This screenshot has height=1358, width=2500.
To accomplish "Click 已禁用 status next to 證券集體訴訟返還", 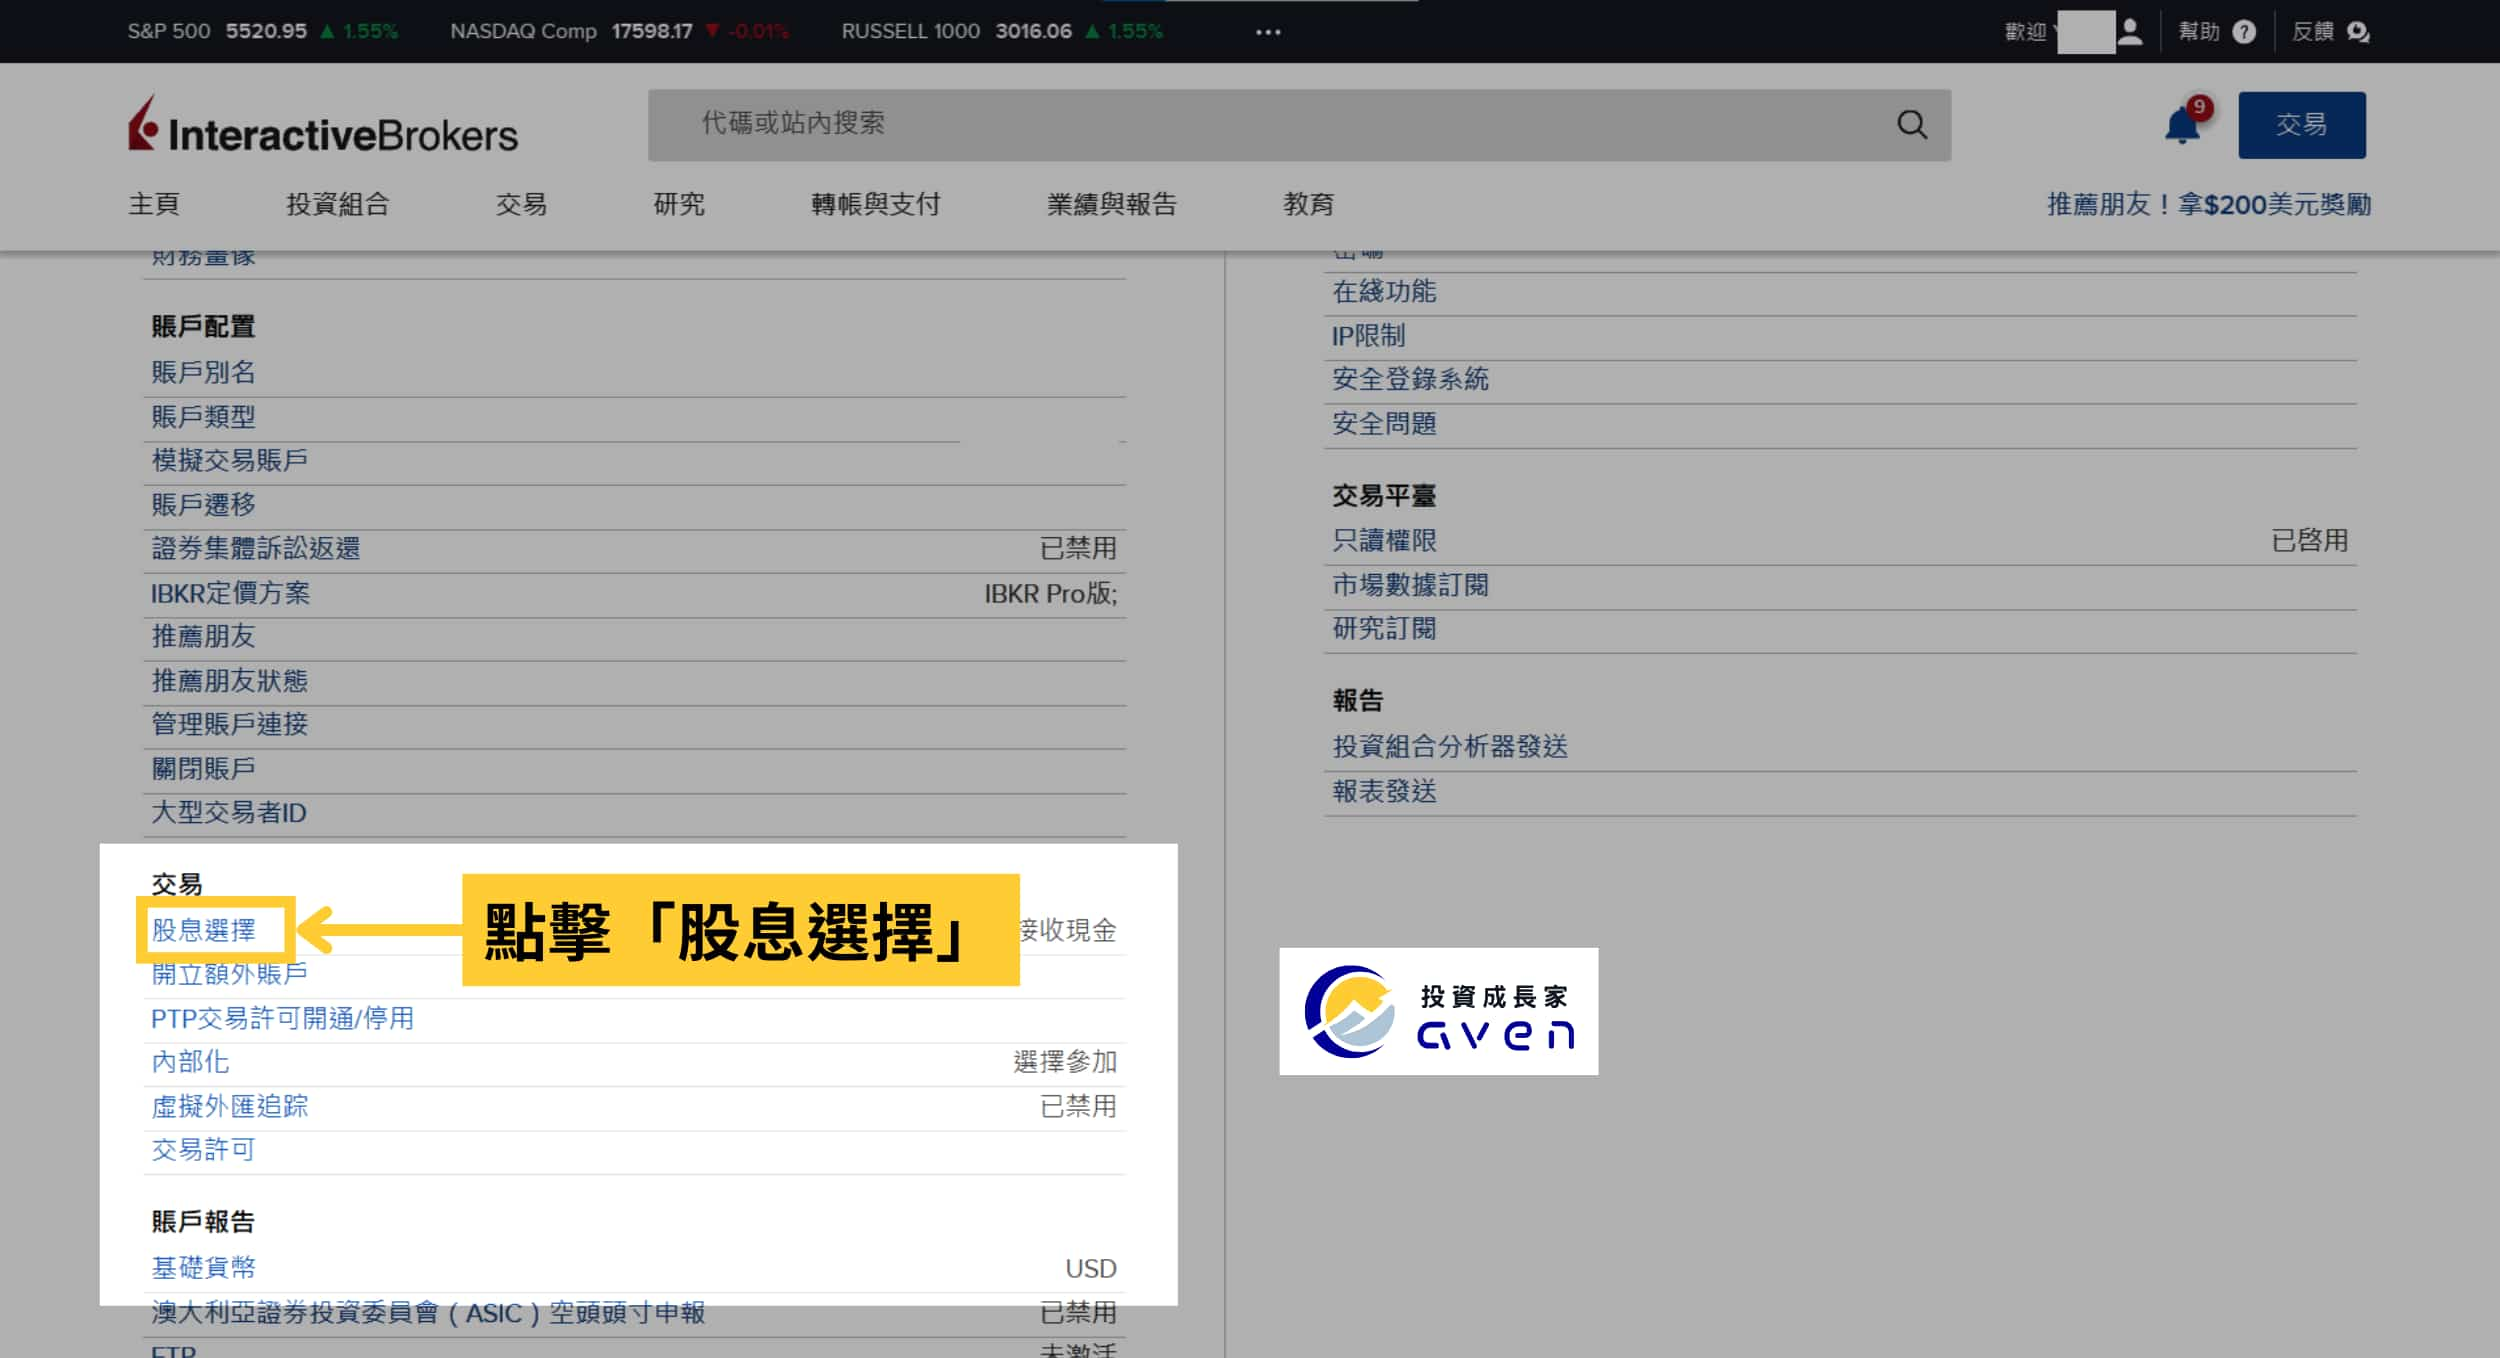I will point(1078,548).
